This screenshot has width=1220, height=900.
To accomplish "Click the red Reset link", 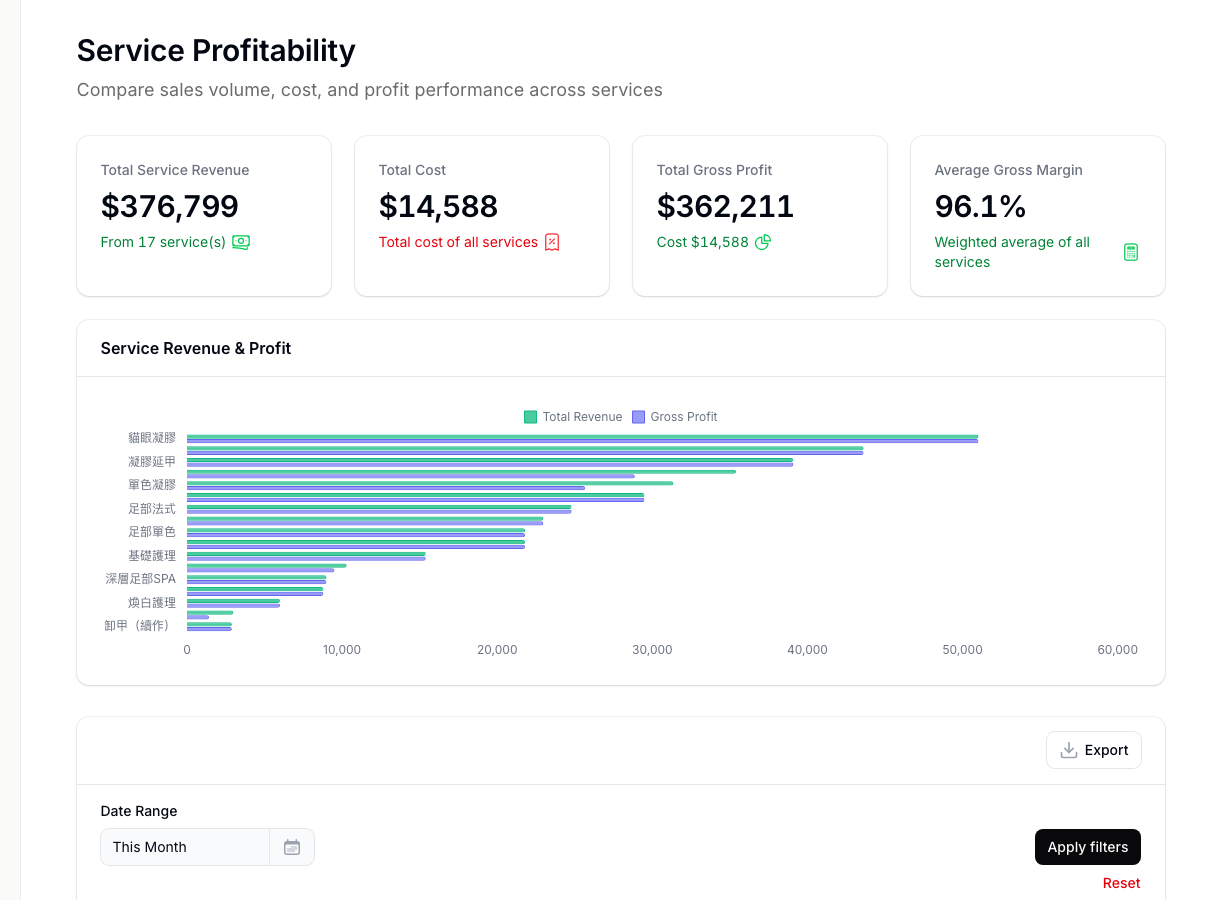I will (x=1121, y=882).
